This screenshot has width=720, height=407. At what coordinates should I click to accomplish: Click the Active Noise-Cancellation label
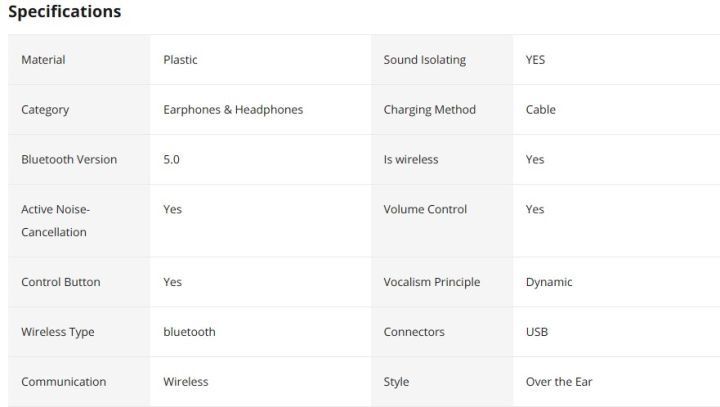pyautogui.click(x=55, y=221)
